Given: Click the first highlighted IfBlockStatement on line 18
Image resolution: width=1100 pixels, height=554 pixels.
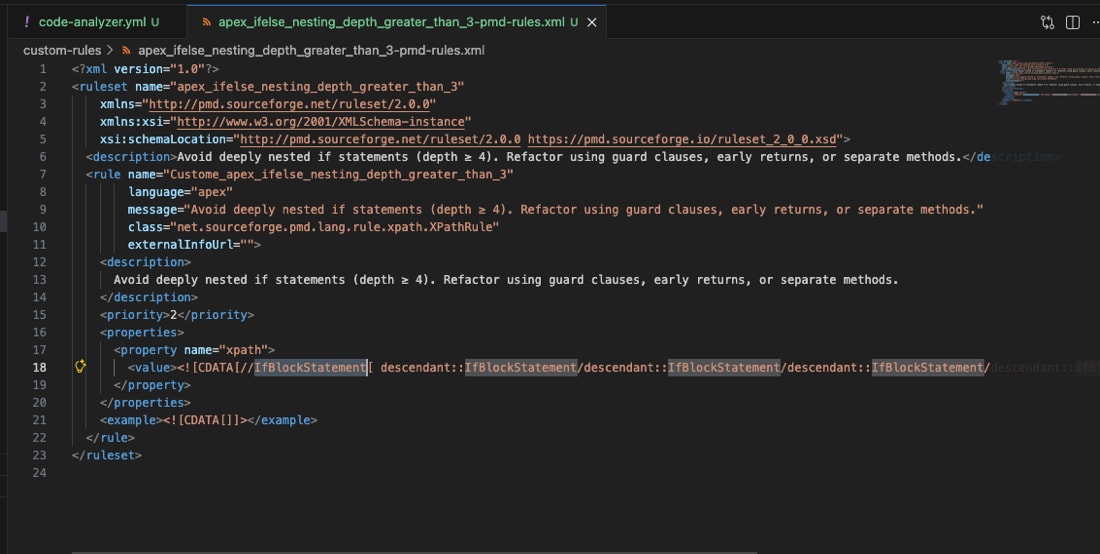Looking at the screenshot, I should pyautogui.click(x=310, y=367).
